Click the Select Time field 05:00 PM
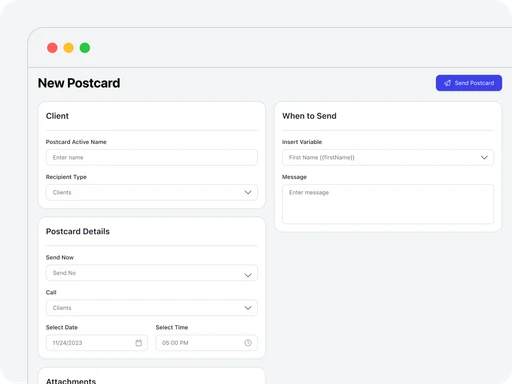The height and width of the screenshot is (384, 512). [x=207, y=343]
